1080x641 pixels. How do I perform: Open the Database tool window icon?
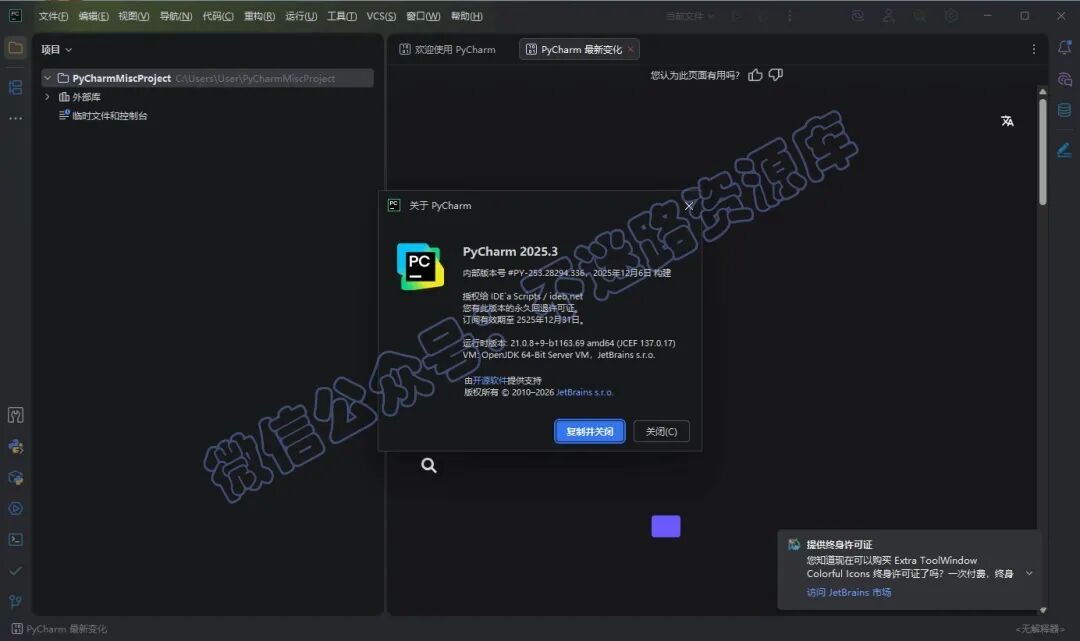tap(1064, 110)
